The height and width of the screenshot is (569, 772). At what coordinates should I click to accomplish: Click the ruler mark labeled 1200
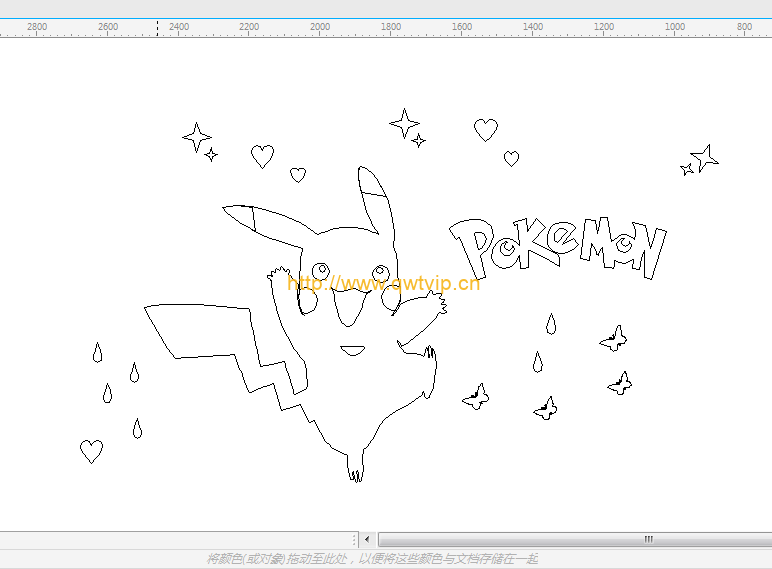tap(604, 27)
